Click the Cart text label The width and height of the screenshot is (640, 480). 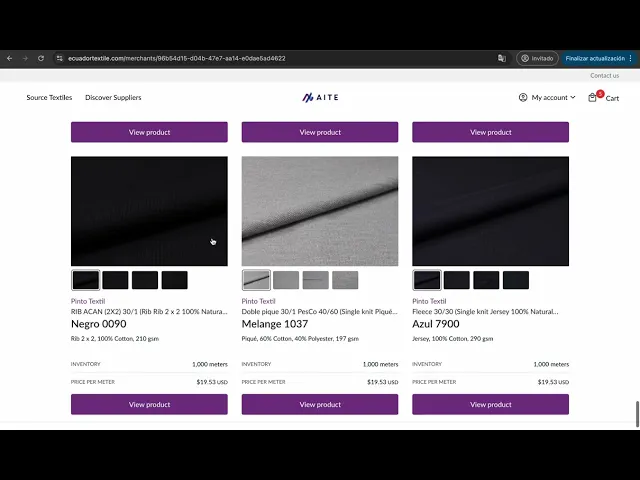pyautogui.click(x=612, y=98)
